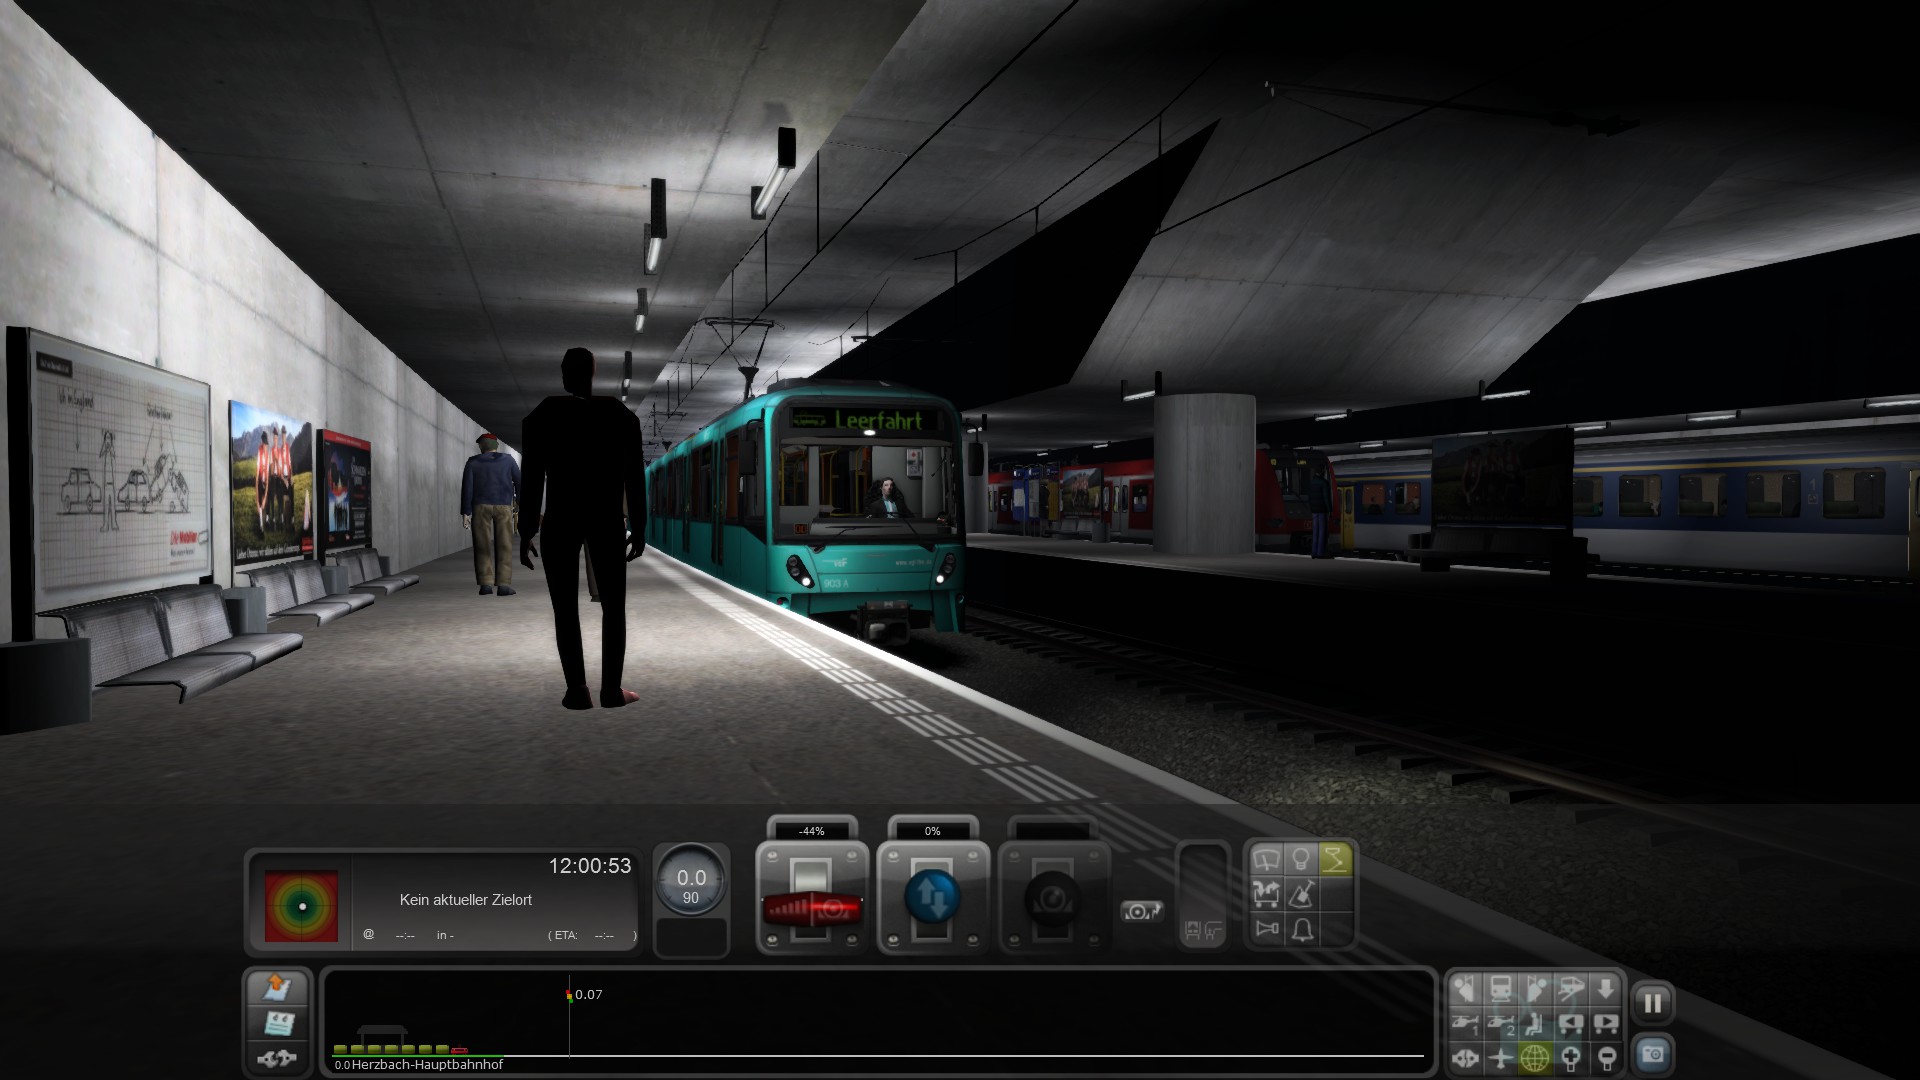Toggle the highlighted pantograph button
The width and height of the screenshot is (1920, 1080).
[1335, 860]
